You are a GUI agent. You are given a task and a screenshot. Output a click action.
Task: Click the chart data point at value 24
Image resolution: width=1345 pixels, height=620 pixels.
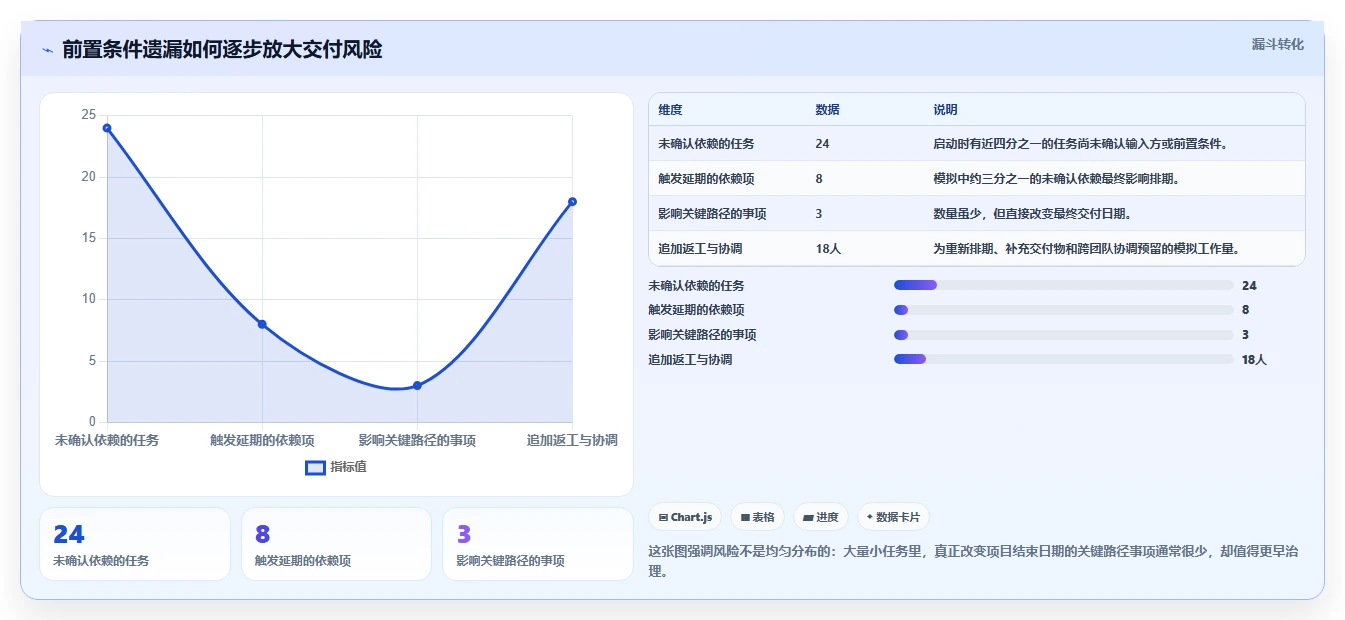107,128
